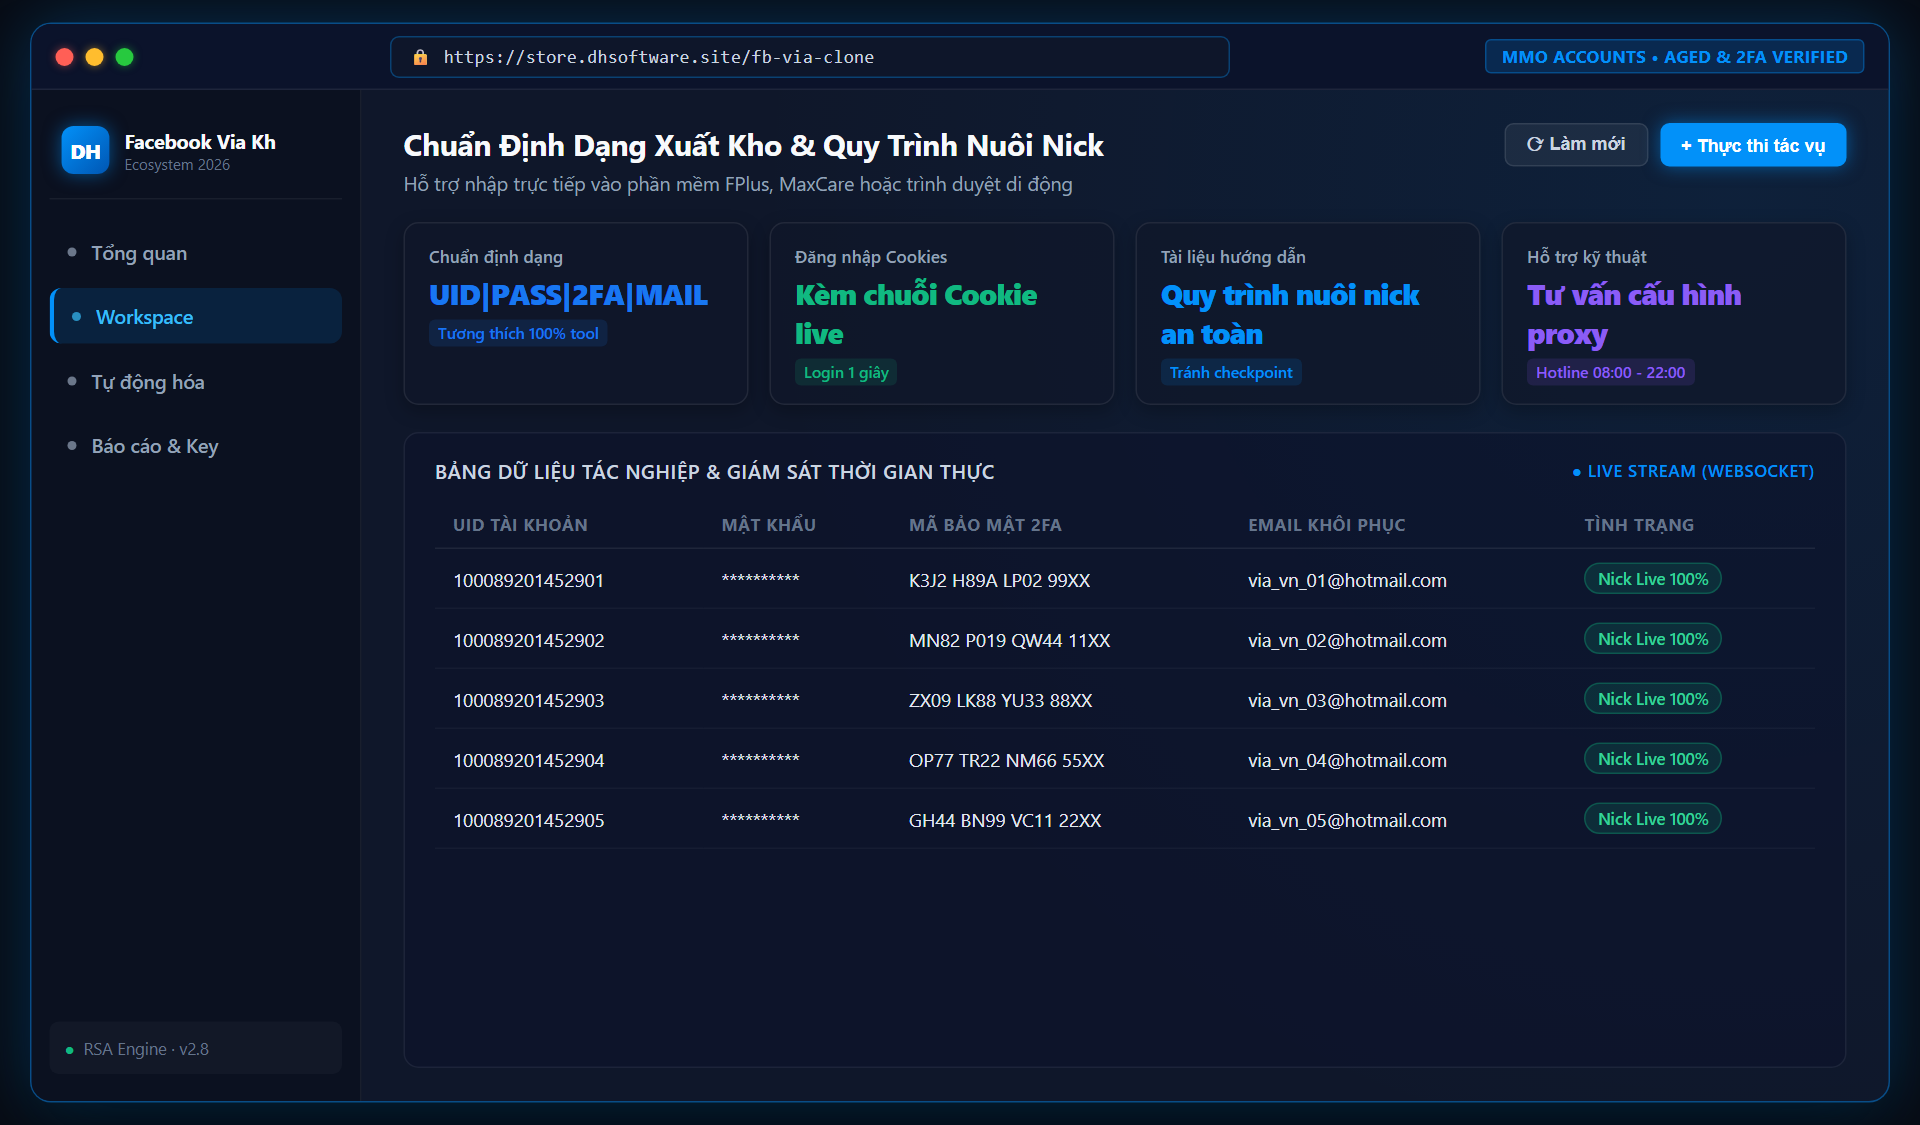1920x1125 pixels.
Task: Click email via_vn_02@hotmail.com
Action: point(1347,641)
